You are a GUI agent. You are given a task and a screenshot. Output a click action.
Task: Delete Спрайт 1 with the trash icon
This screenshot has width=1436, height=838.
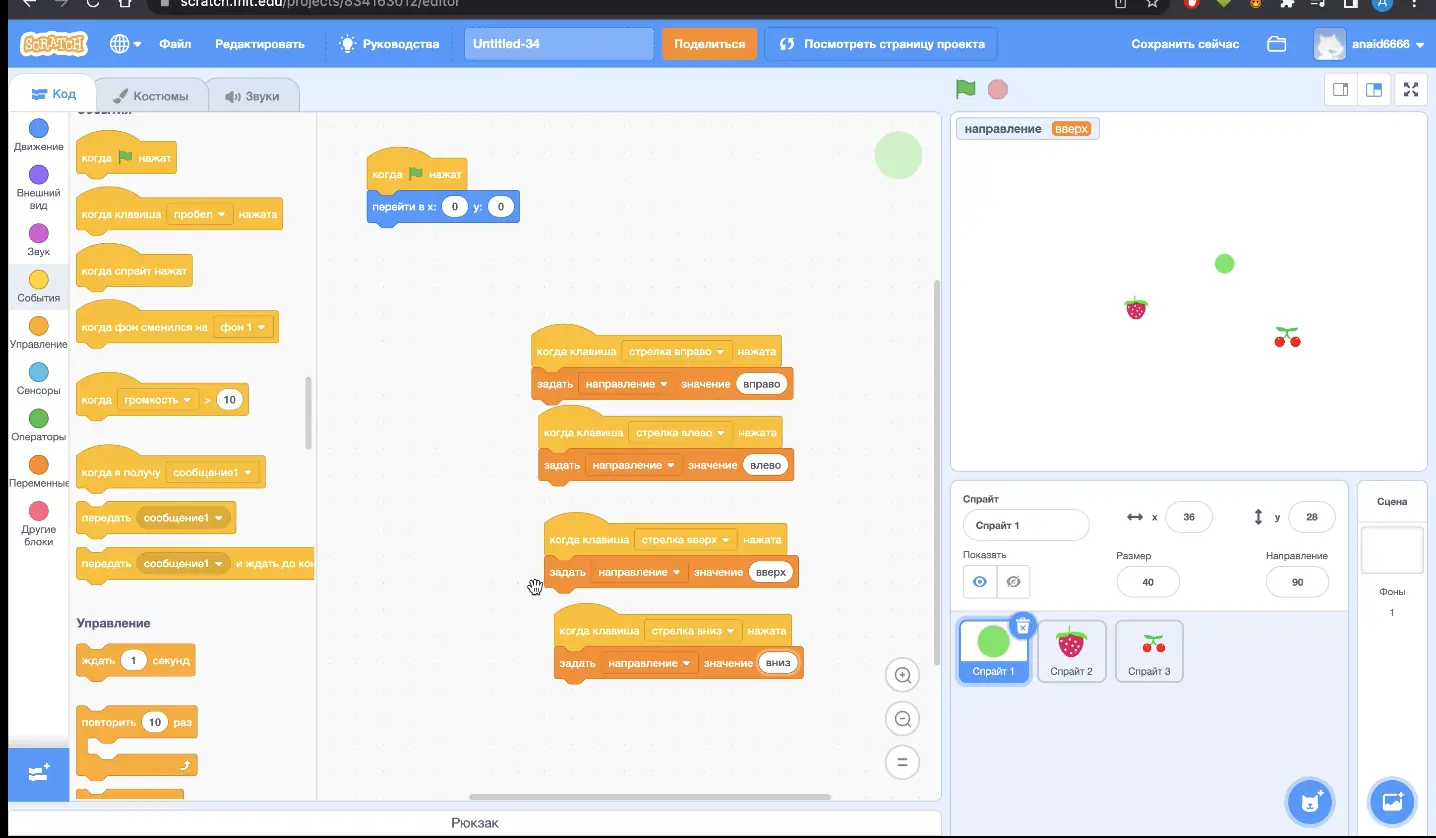point(1022,626)
